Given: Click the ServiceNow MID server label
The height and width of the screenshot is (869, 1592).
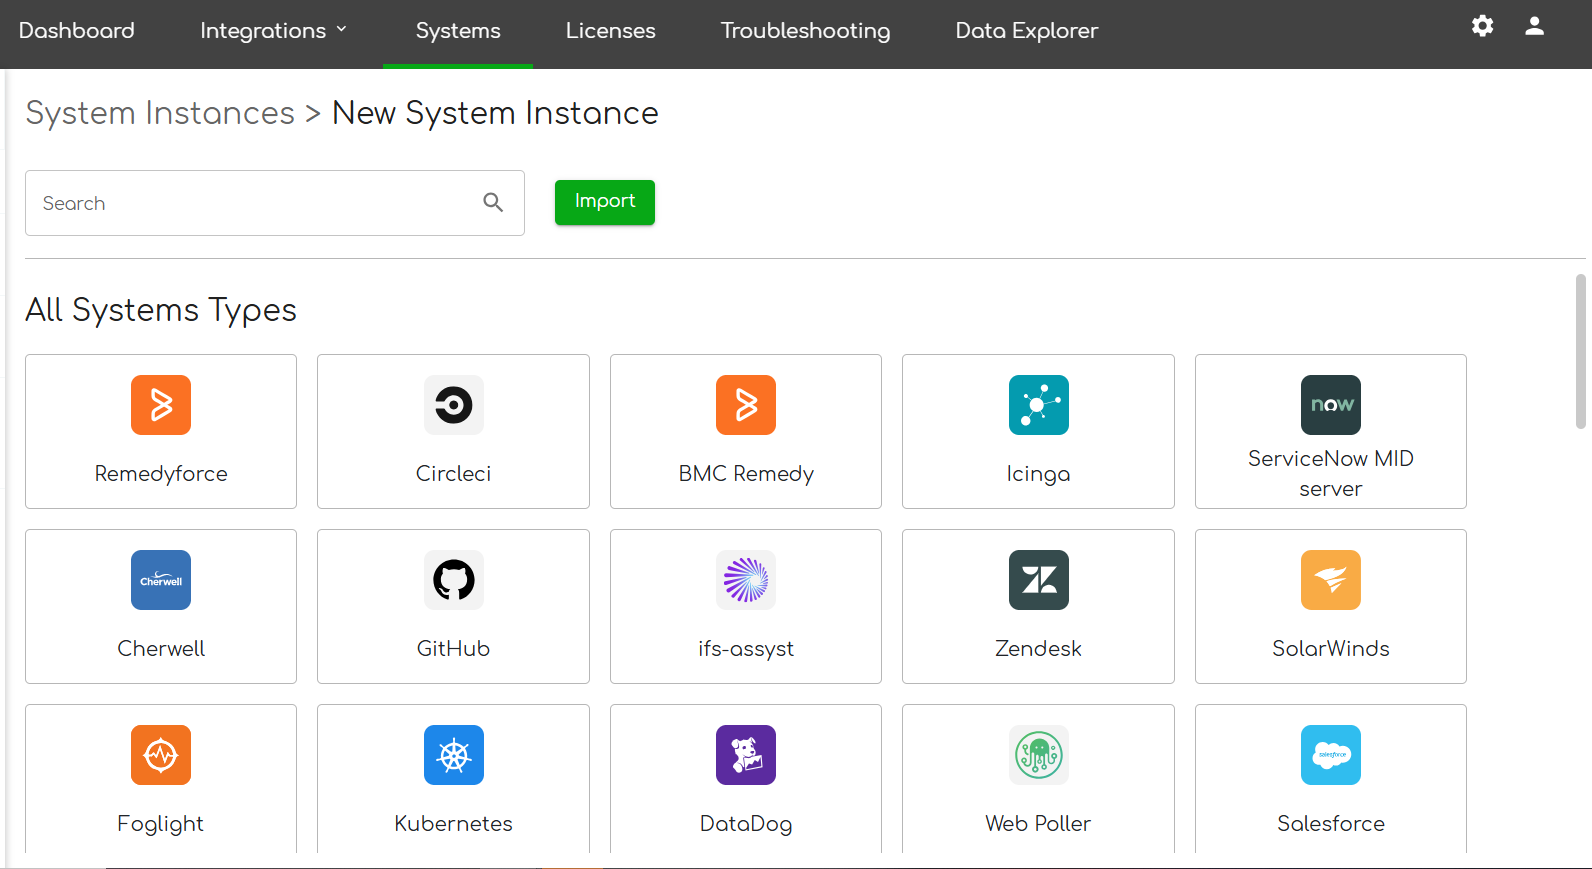Looking at the screenshot, I should [1331, 474].
